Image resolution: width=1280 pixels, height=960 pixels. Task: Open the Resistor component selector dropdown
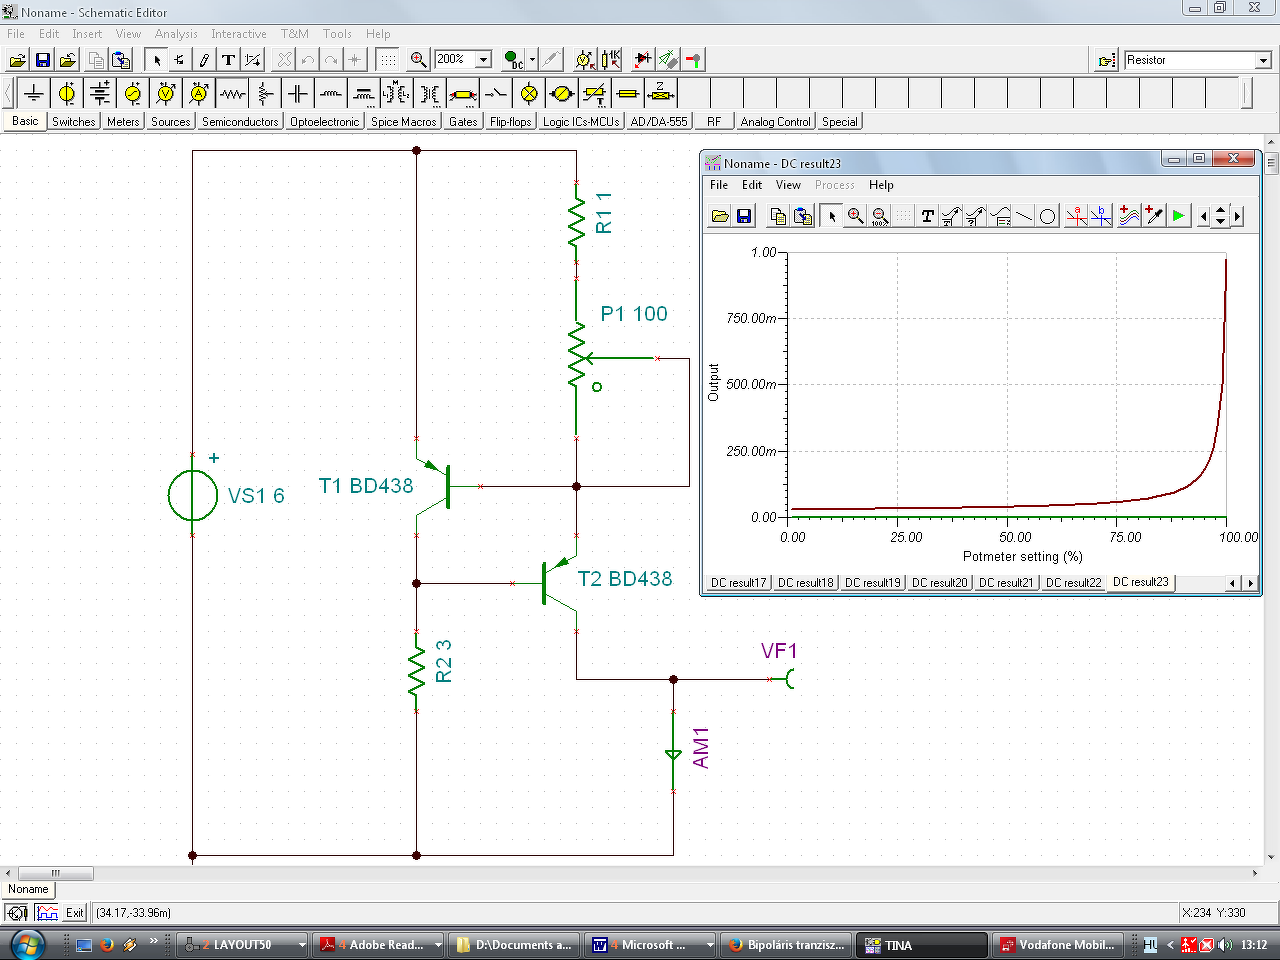tap(1263, 60)
